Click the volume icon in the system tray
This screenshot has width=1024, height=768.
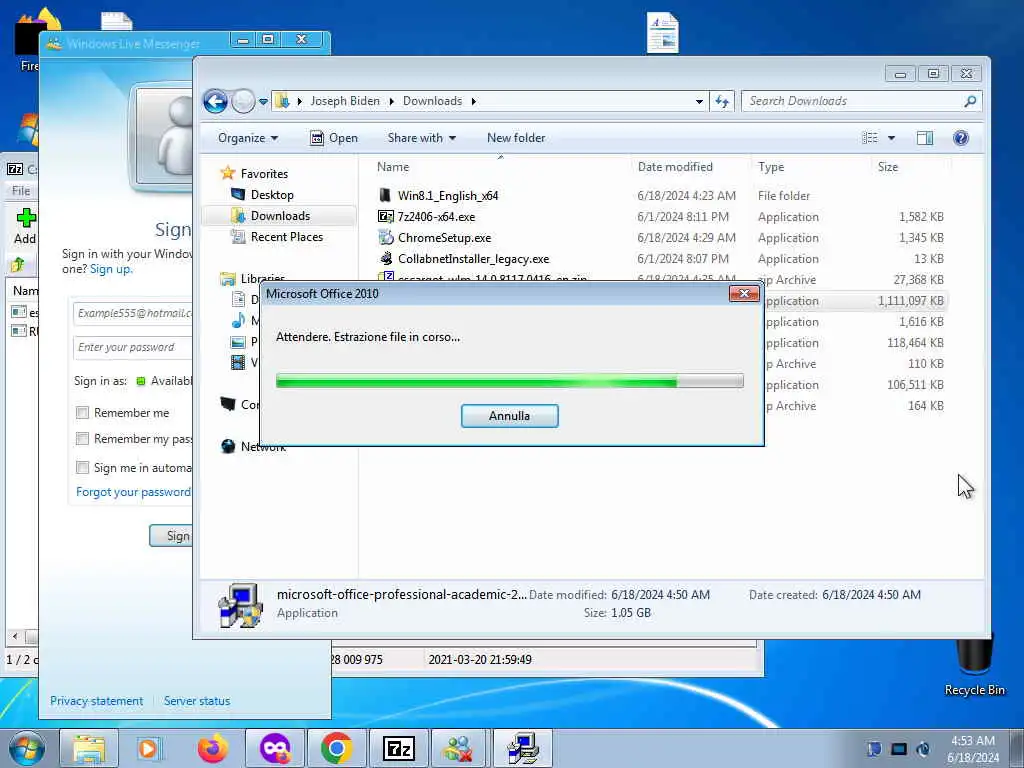tap(923, 749)
